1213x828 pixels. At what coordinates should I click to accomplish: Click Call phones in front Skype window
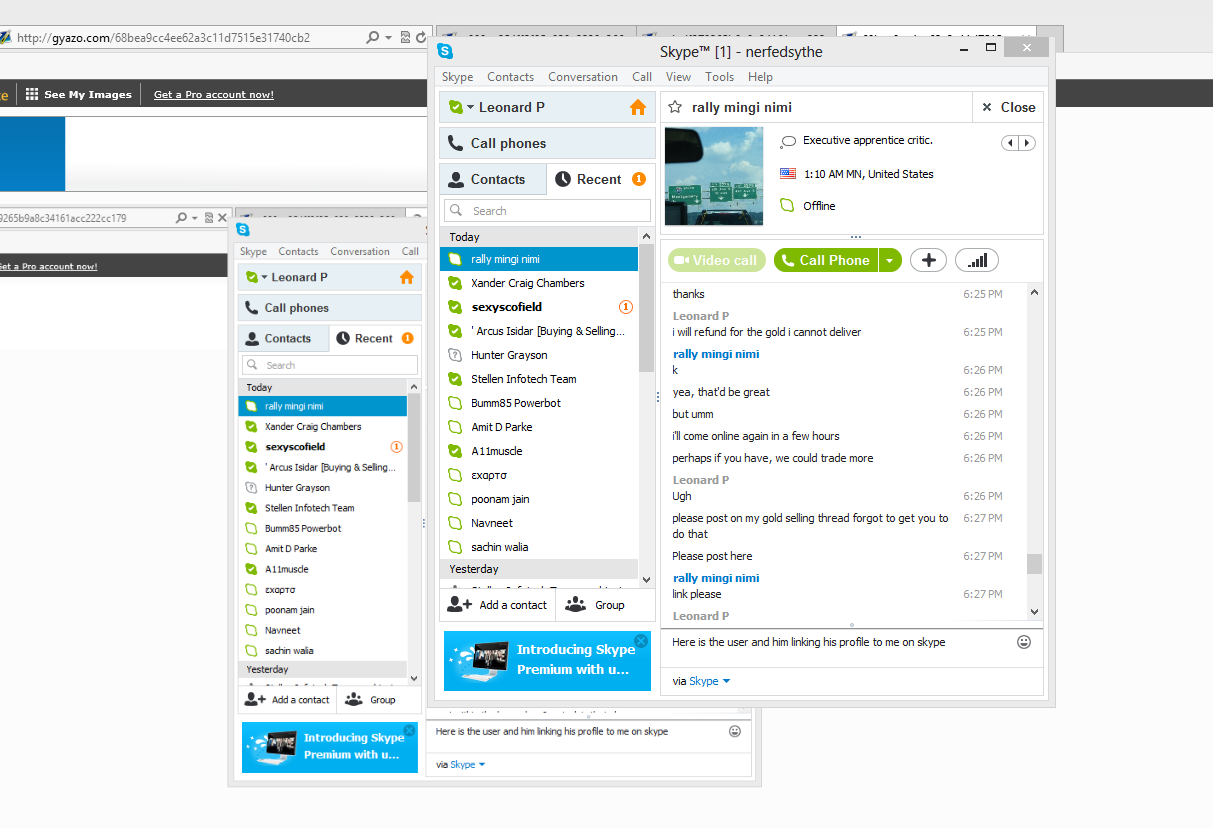(x=547, y=143)
